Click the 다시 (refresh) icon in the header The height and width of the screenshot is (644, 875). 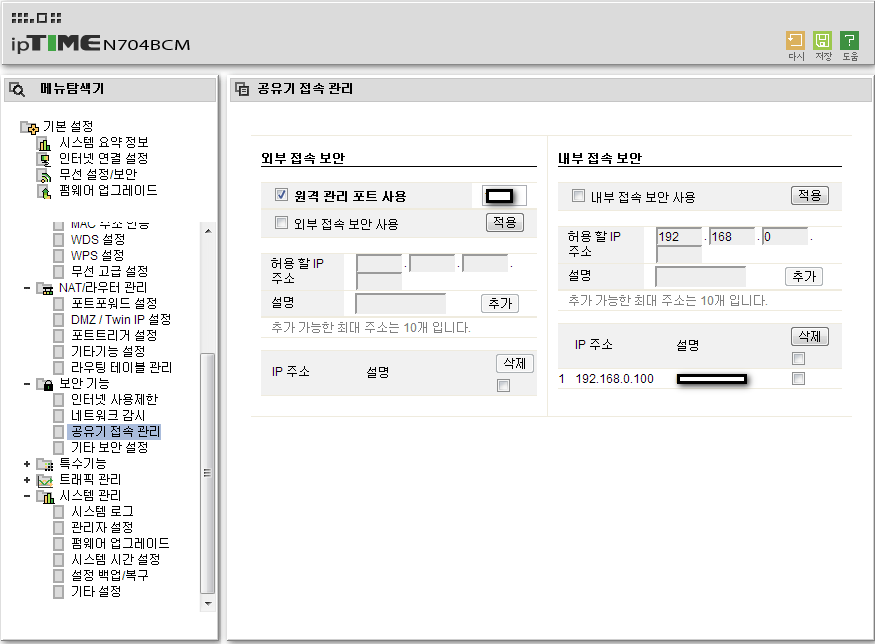coord(795,40)
